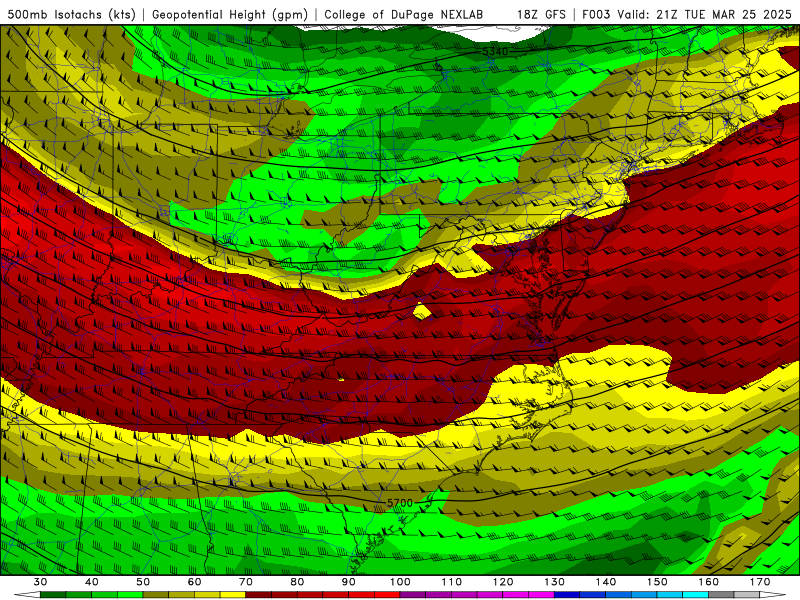Click the "Geopotential Height (gpm)" title text
Viewport: 800px width, 600px height.
[x=230, y=14]
